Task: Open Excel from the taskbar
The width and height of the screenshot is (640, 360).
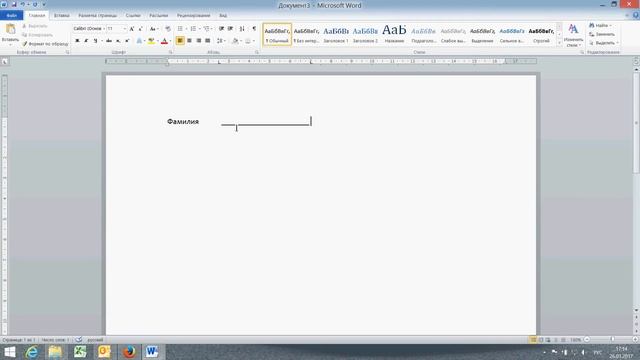Action: click(x=80, y=351)
